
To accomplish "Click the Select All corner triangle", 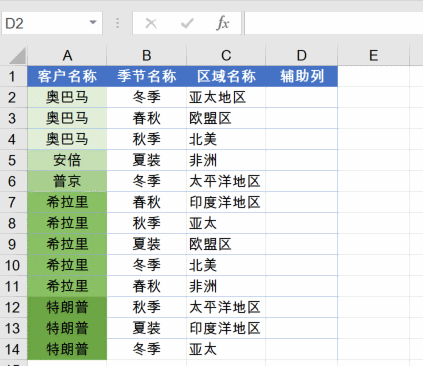I will click(18, 56).
